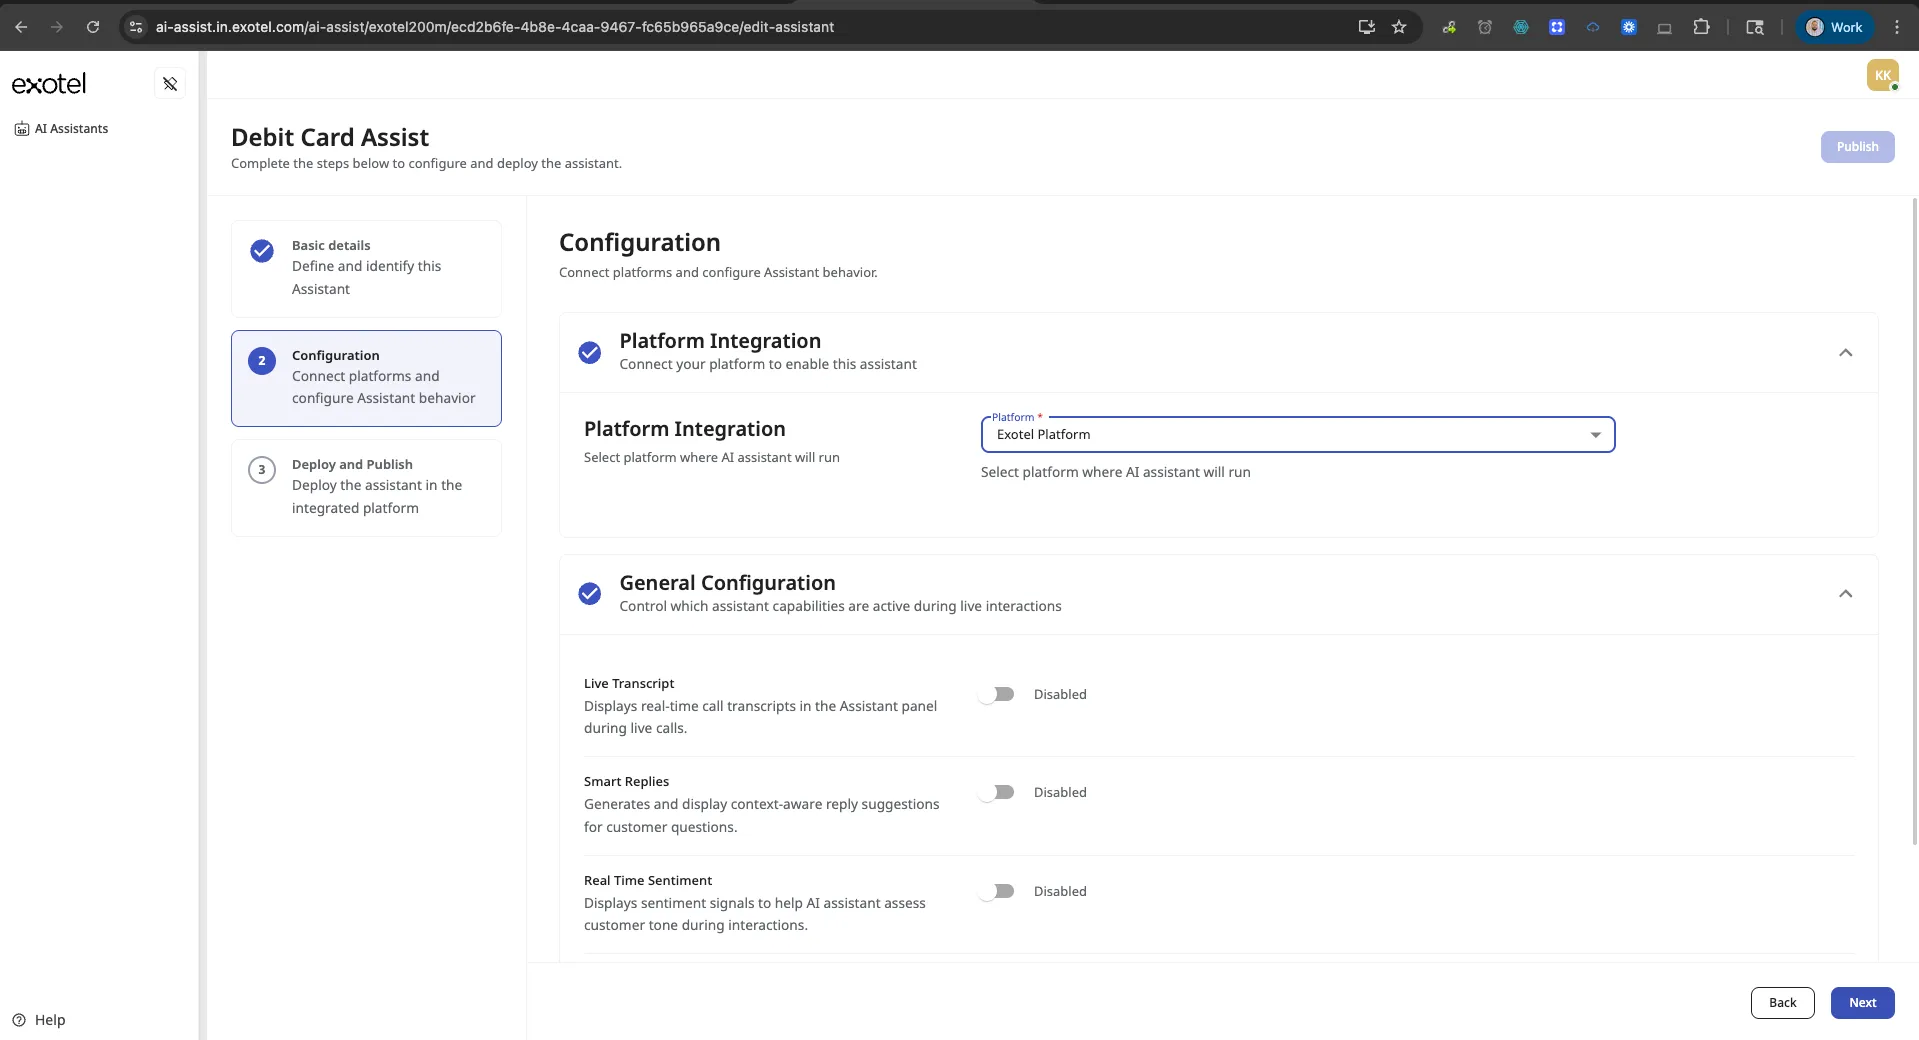Image resolution: width=1919 pixels, height=1040 pixels.
Task: Click the Next button
Action: click(x=1862, y=1003)
